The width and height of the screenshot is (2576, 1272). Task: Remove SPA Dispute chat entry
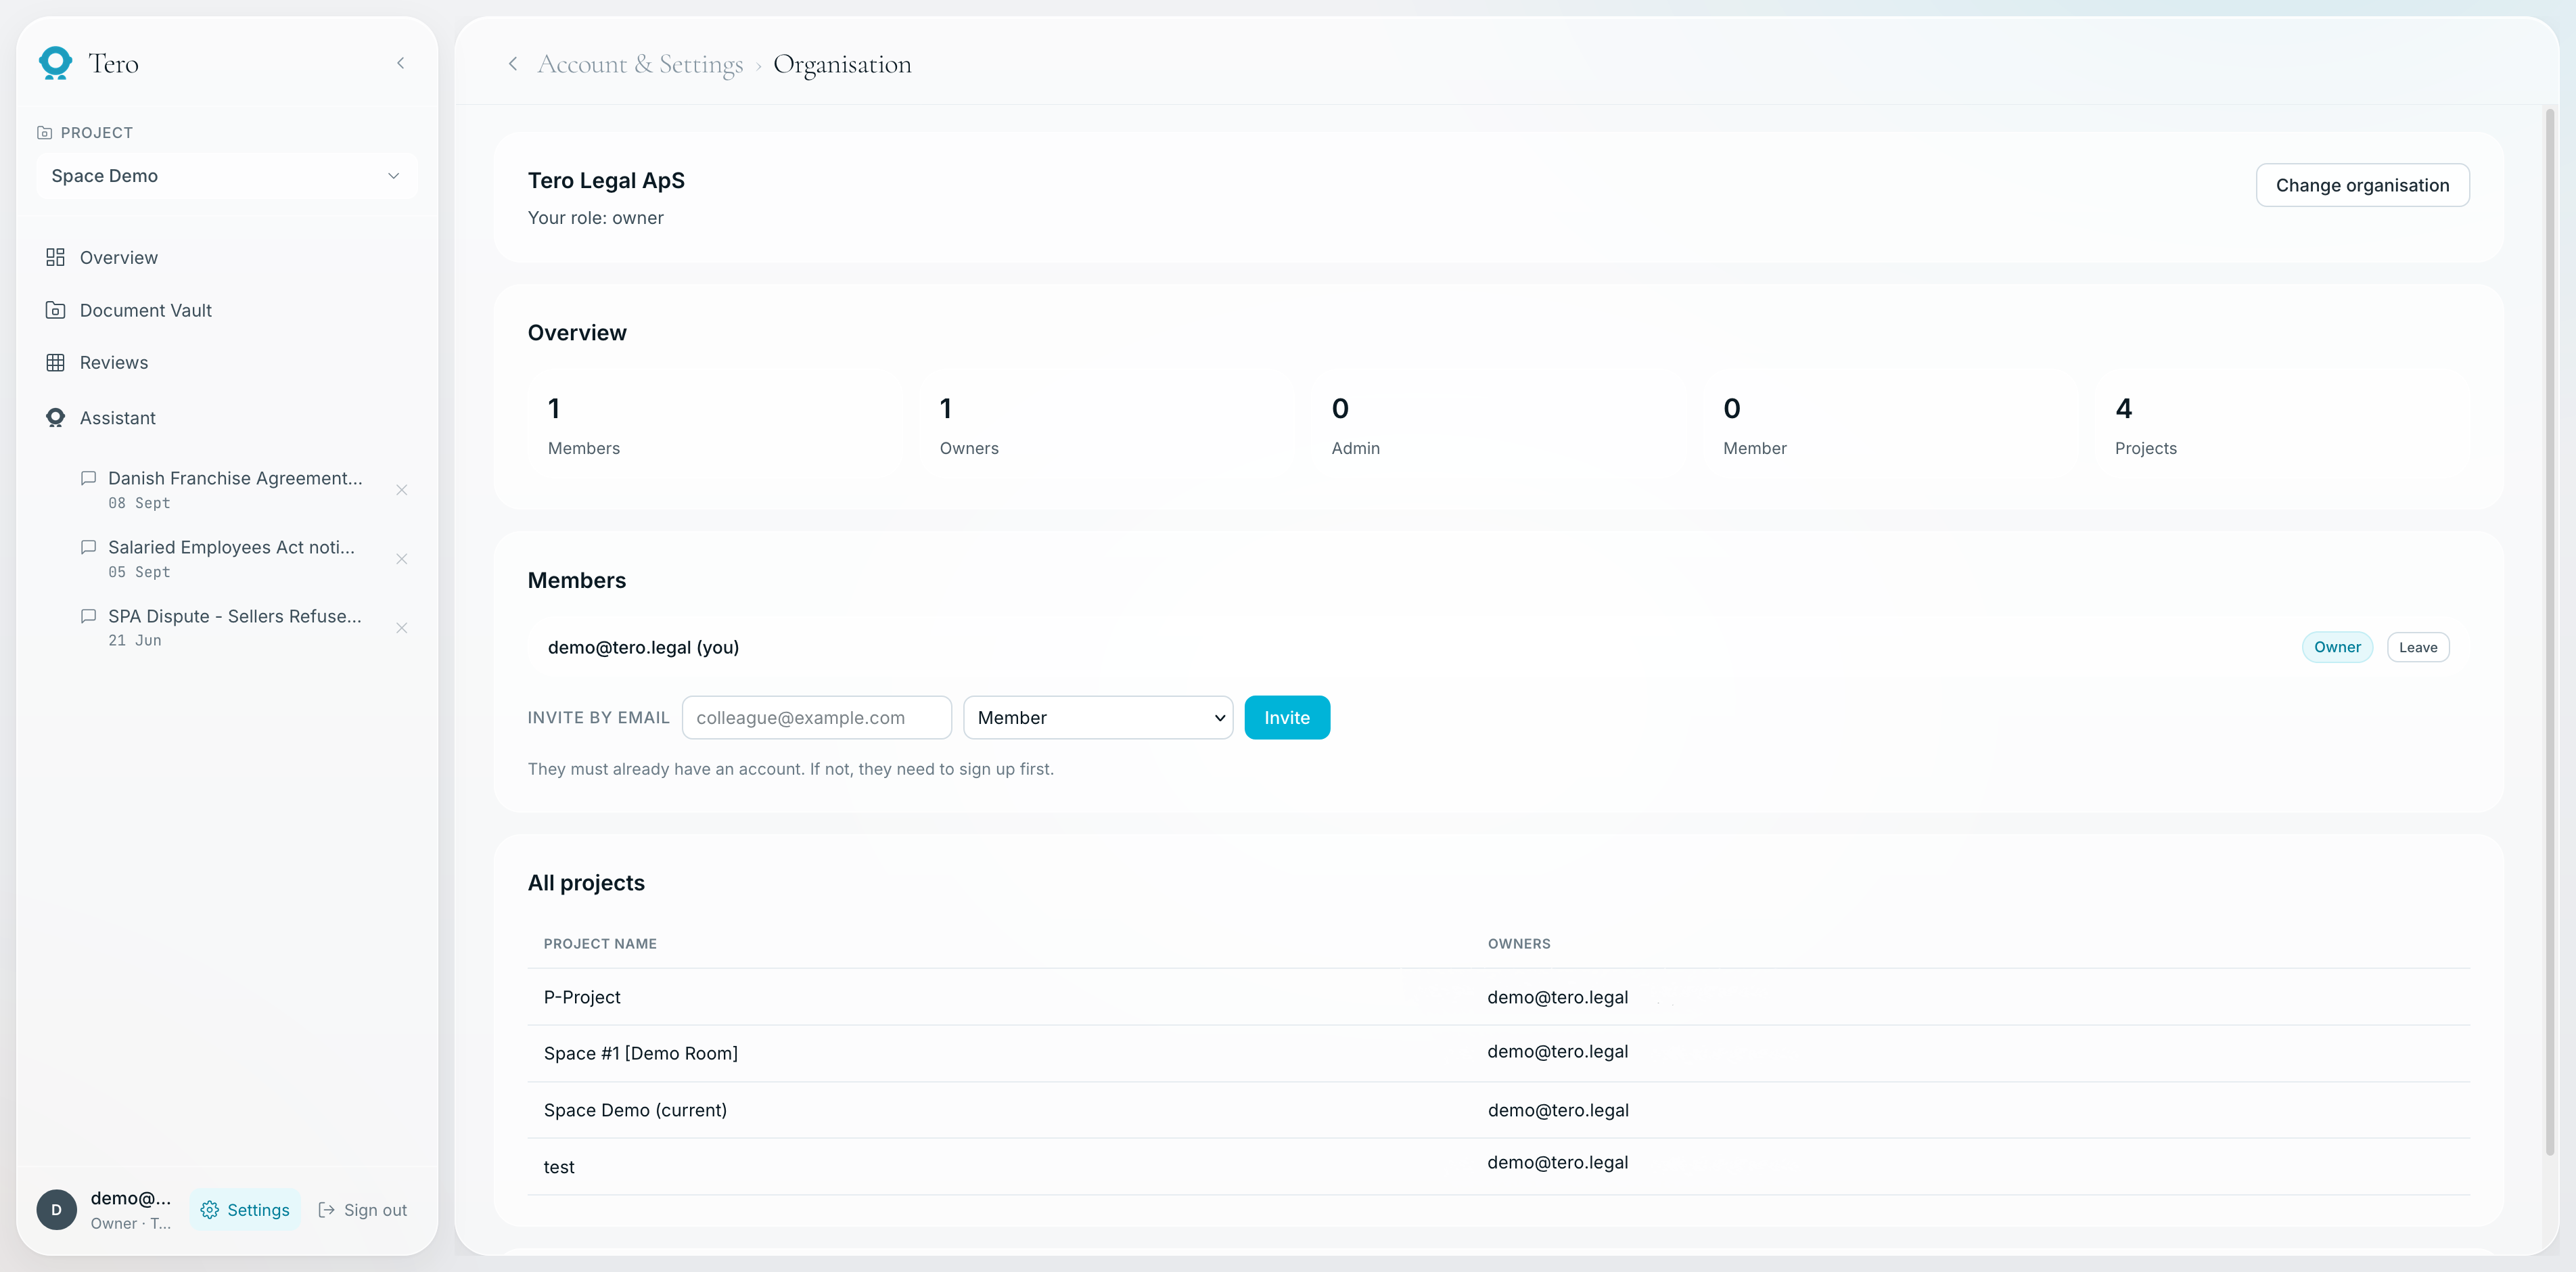401,628
